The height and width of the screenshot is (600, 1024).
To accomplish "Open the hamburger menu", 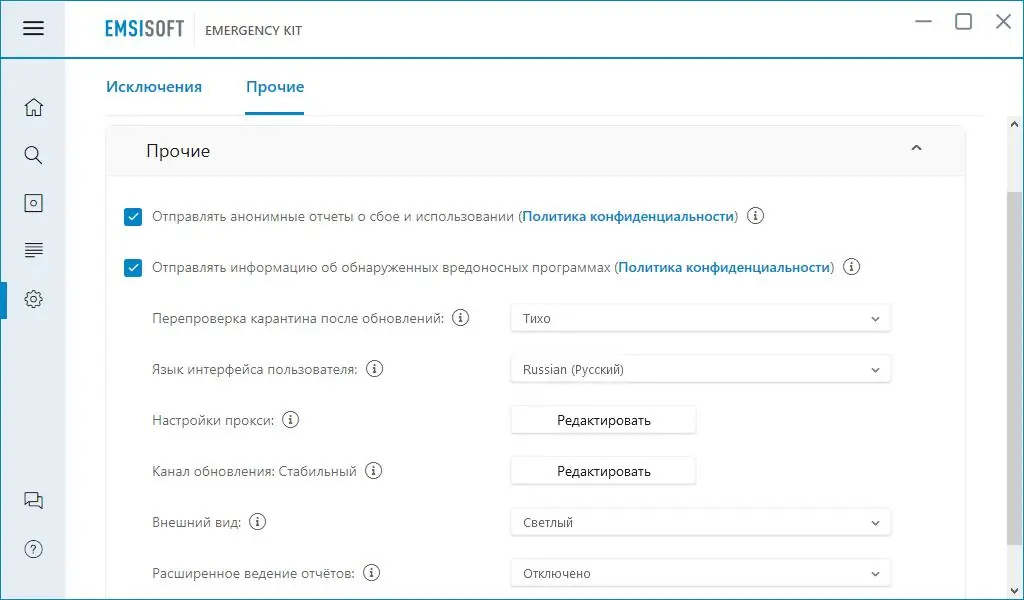I will point(33,28).
